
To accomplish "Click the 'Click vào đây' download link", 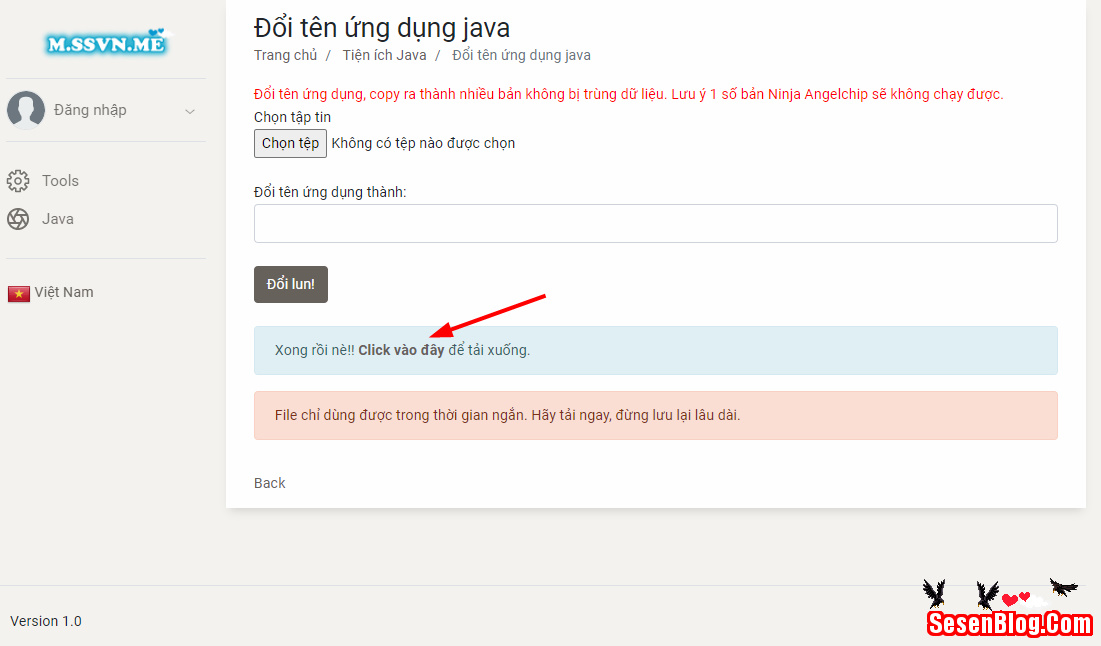I will click(401, 350).
